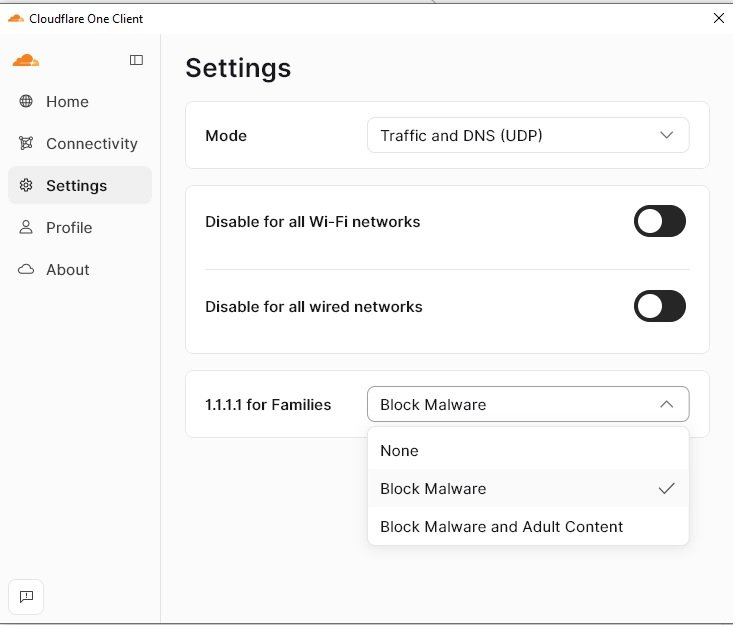Click the Settings page heading
This screenshot has width=740, height=626.
pos(238,68)
